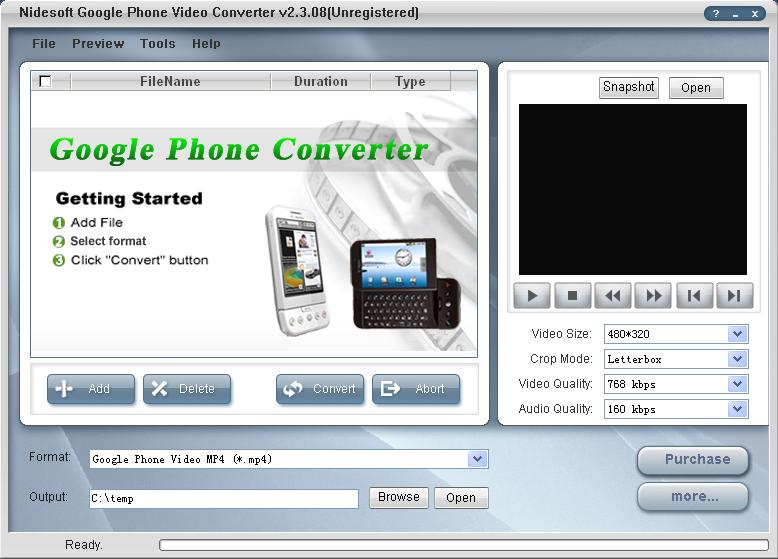Open the Format dropdown list
The width and height of the screenshot is (778, 559).
(477, 459)
